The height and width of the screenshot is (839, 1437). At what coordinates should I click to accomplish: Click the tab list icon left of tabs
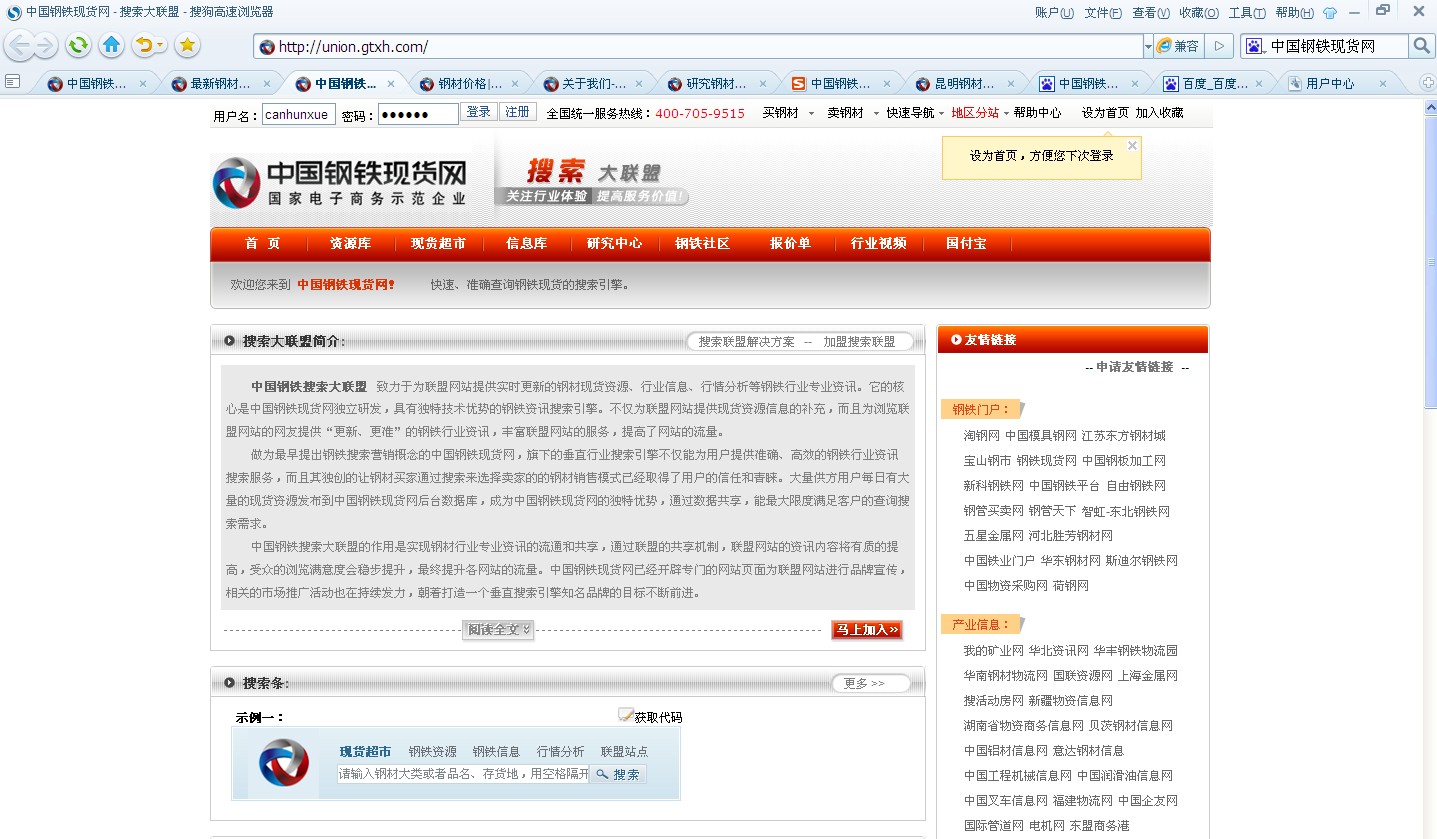(12, 81)
